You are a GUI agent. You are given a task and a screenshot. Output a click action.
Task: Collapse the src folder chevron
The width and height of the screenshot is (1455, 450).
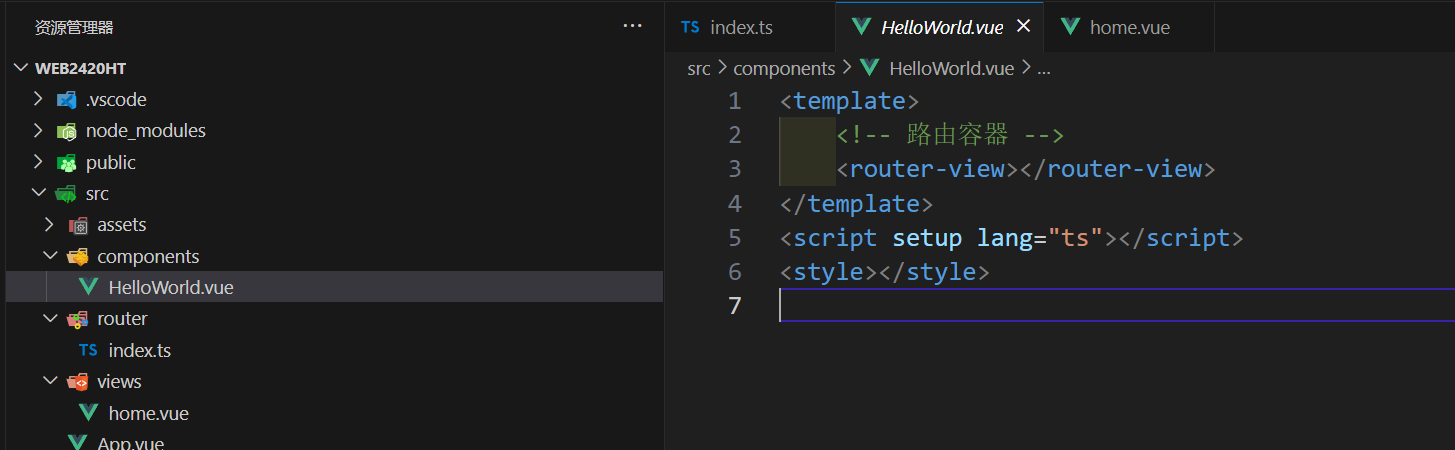(x=38, y=193)
